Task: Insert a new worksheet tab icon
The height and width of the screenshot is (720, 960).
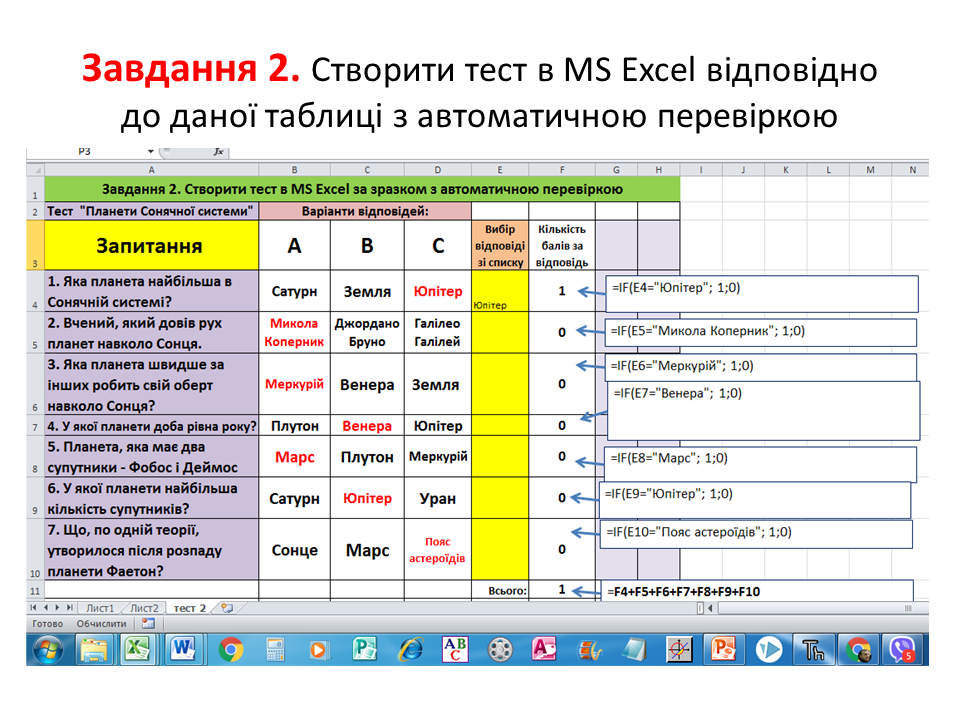Action: click(x=227, y=608)
